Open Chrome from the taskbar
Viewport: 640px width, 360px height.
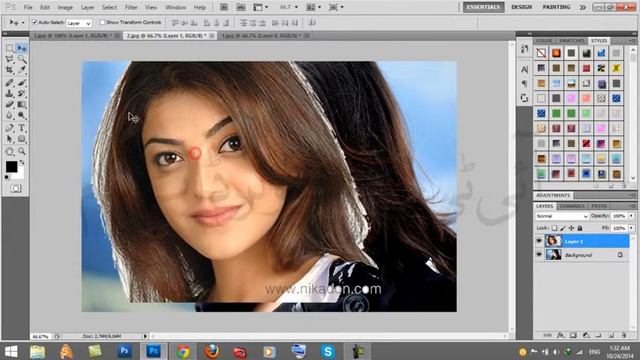coord(183,351)
